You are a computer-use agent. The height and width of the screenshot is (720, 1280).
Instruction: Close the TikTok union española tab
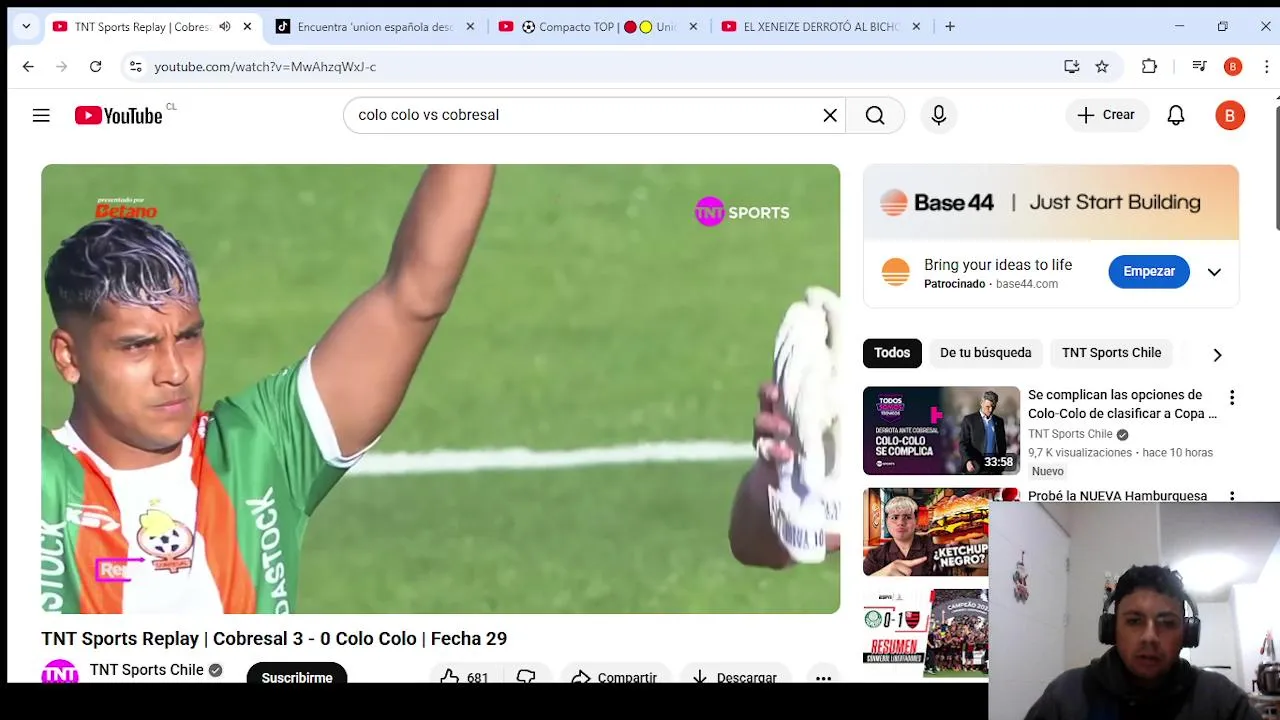470,27
